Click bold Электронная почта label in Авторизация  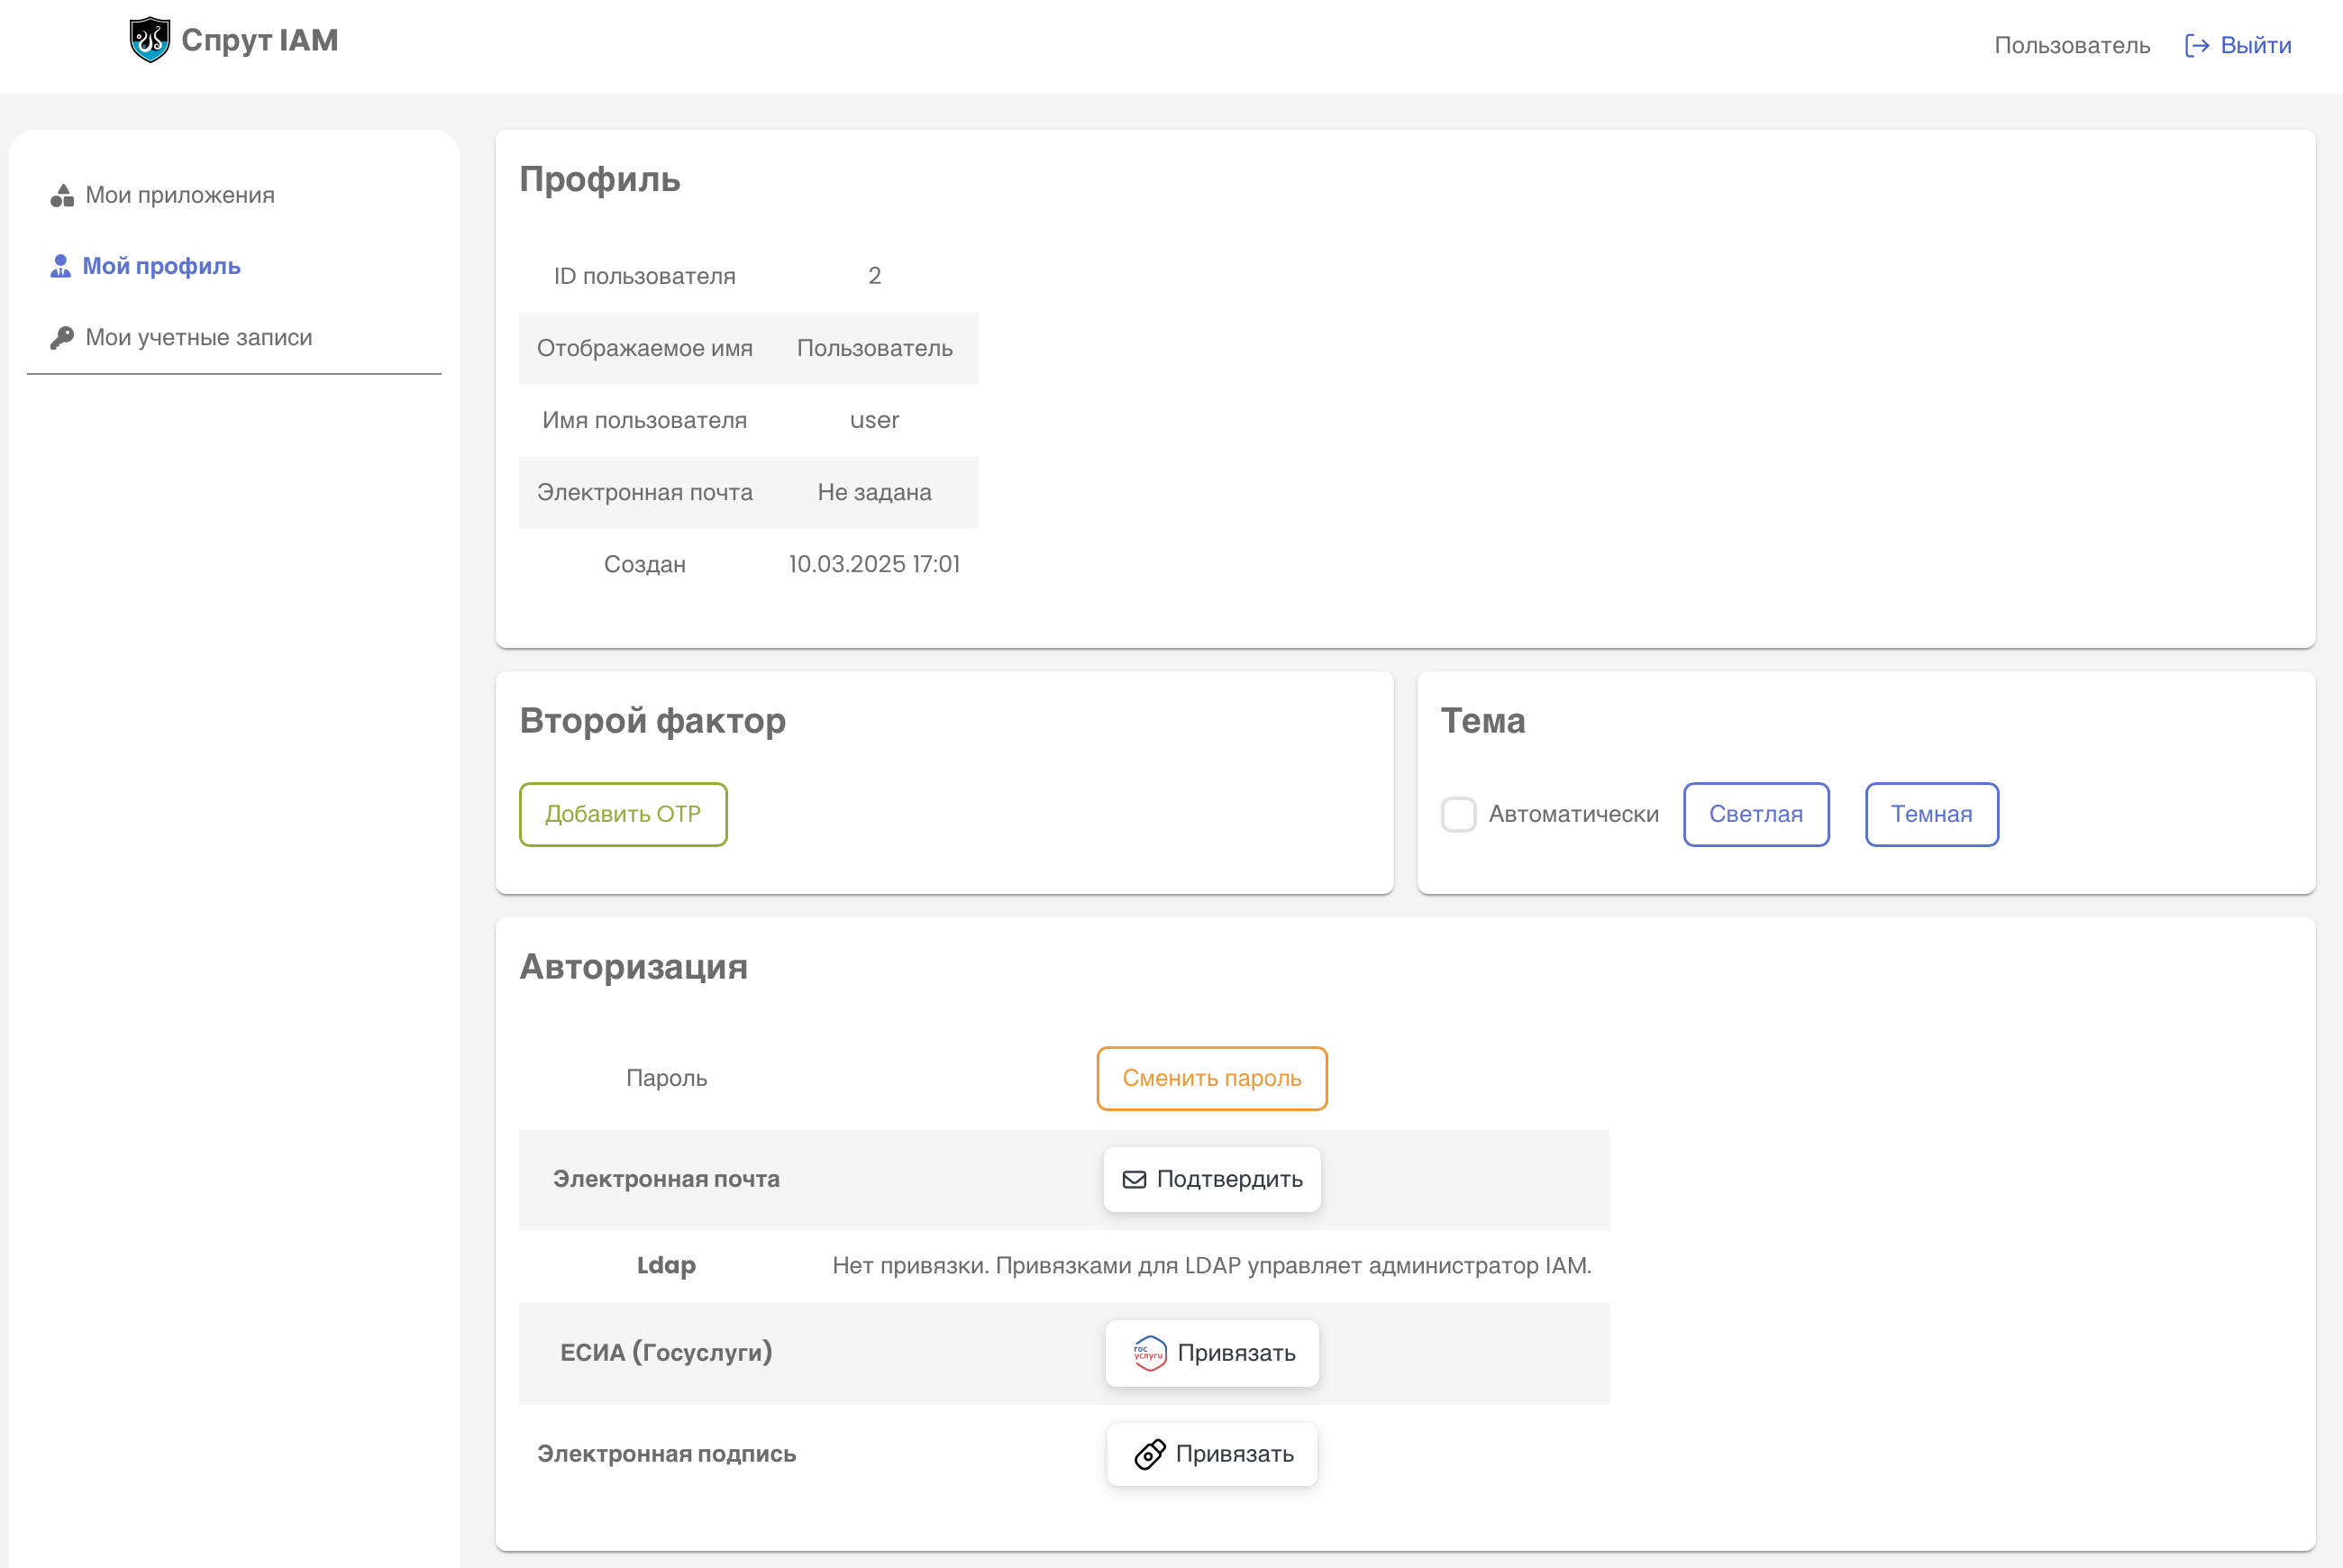667,1180
